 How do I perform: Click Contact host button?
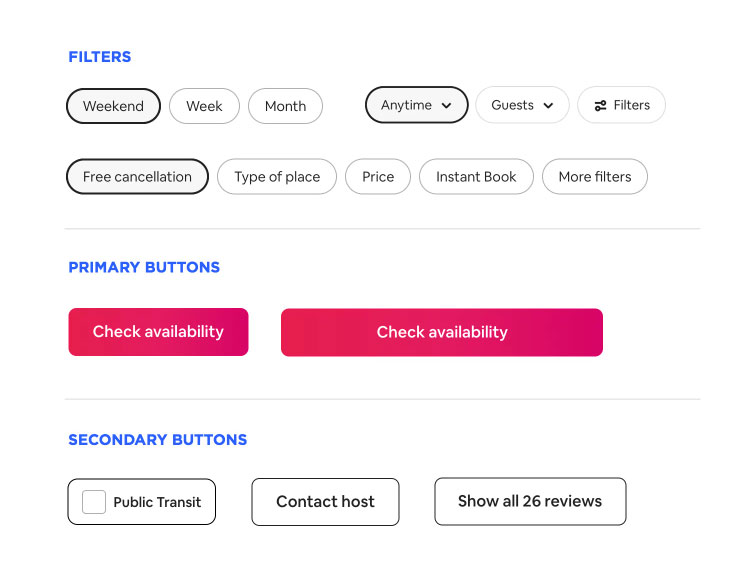(325, 502)
